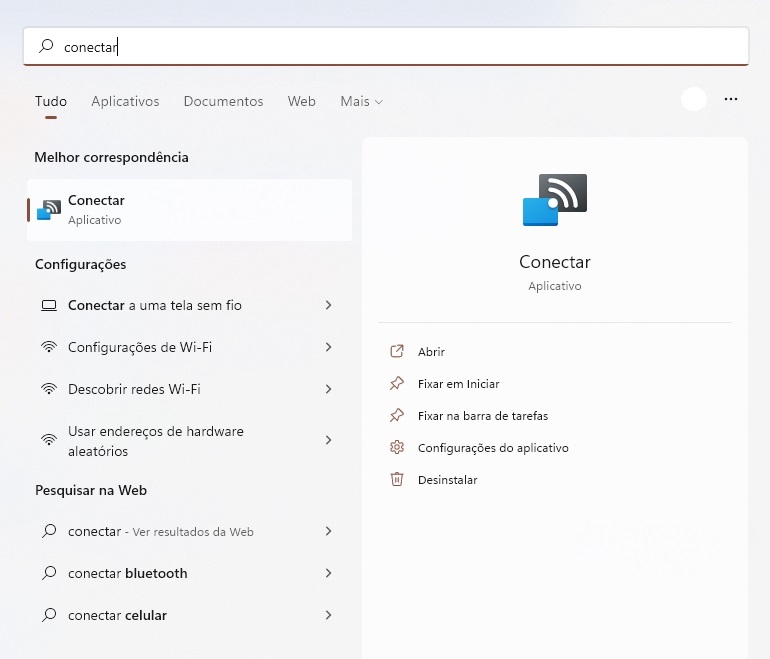
Task: Click search icon beside 'Ver resultados da Web'
Action: pos(49,531)
